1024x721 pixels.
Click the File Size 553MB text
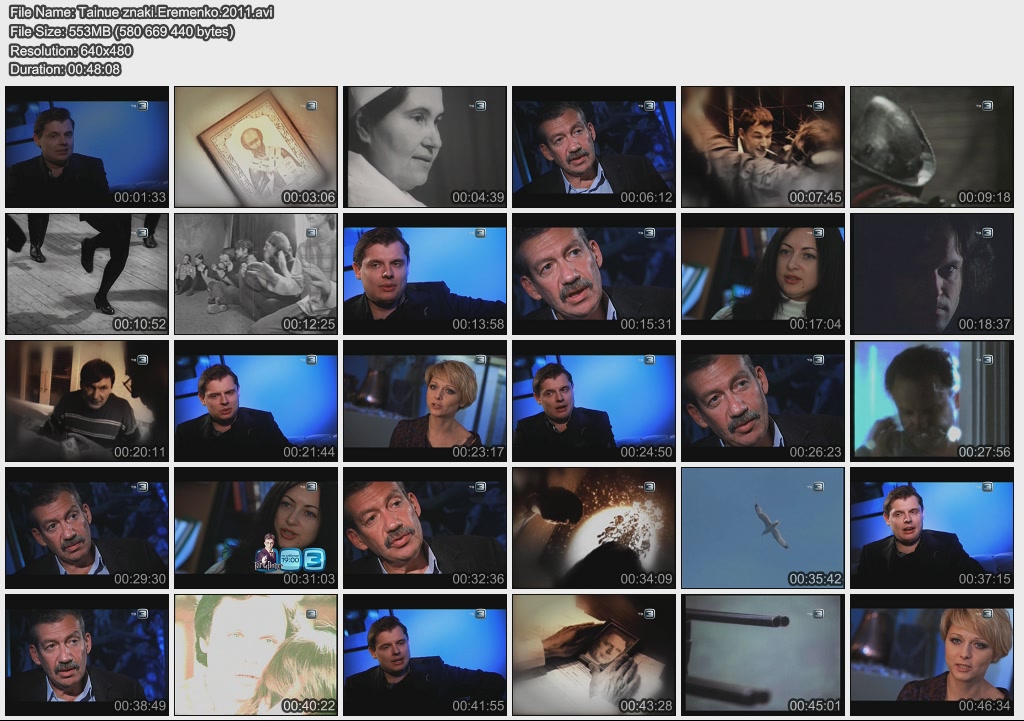click(122, 31)
